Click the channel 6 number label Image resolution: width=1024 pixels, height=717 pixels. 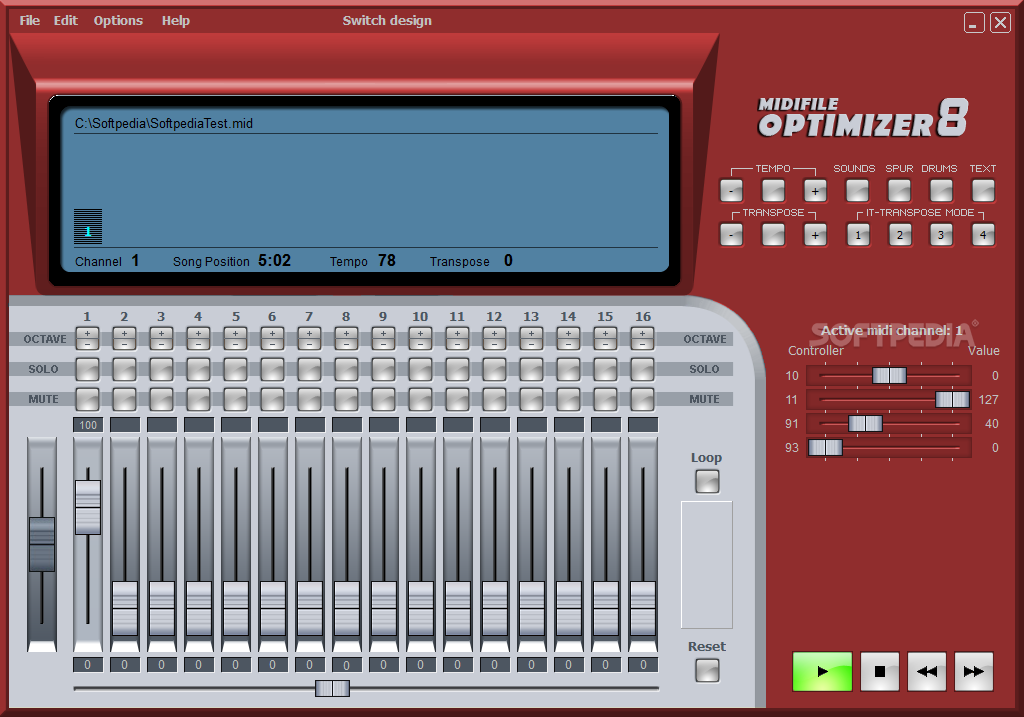pos(272,317)
